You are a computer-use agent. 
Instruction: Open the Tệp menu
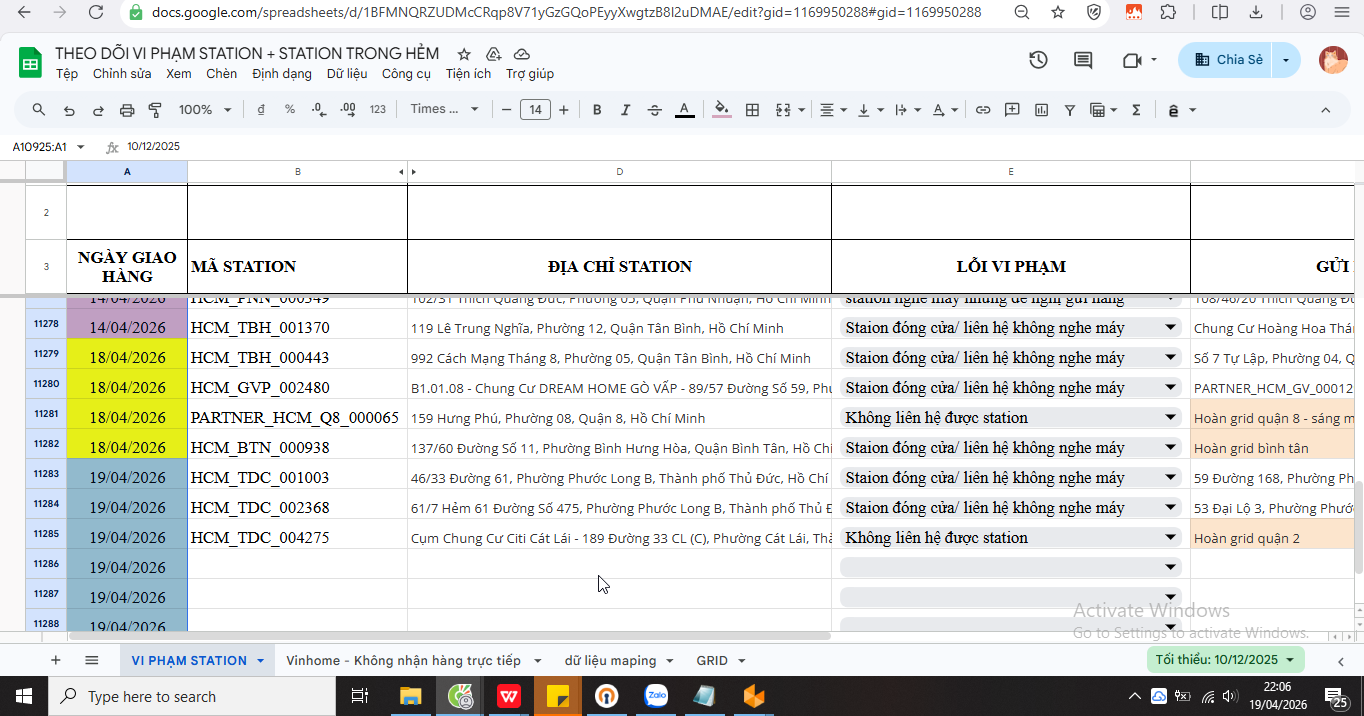coord(67,74)
